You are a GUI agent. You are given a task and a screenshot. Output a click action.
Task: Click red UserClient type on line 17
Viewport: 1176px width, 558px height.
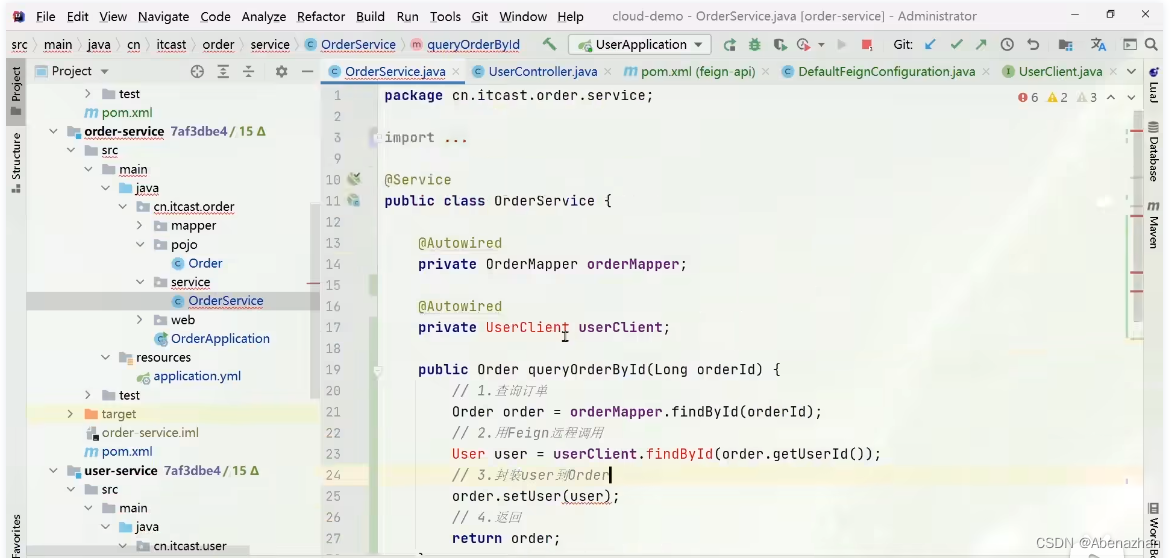coord(527,327)
